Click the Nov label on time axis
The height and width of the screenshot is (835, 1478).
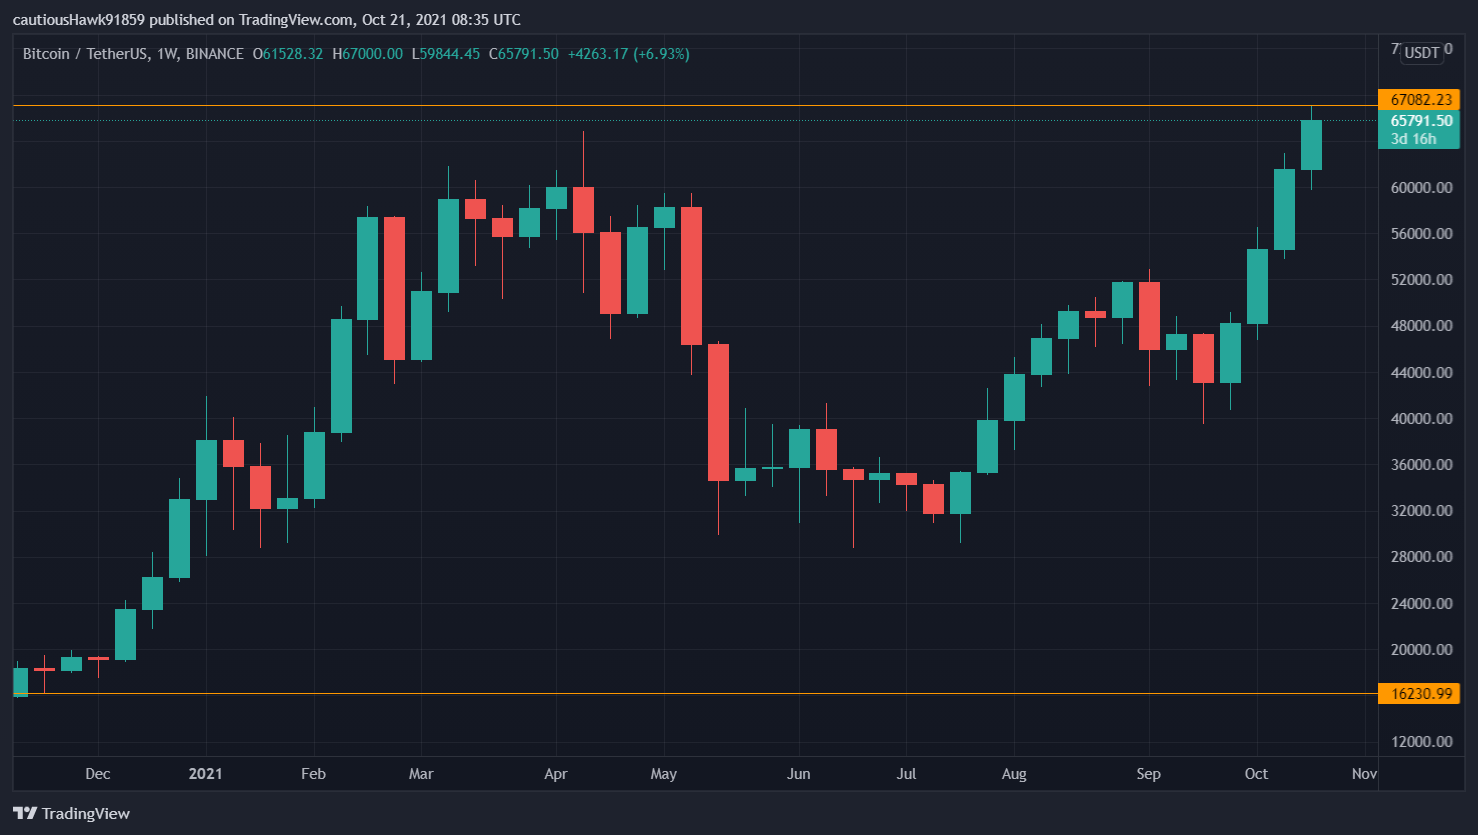[1364, 774]
